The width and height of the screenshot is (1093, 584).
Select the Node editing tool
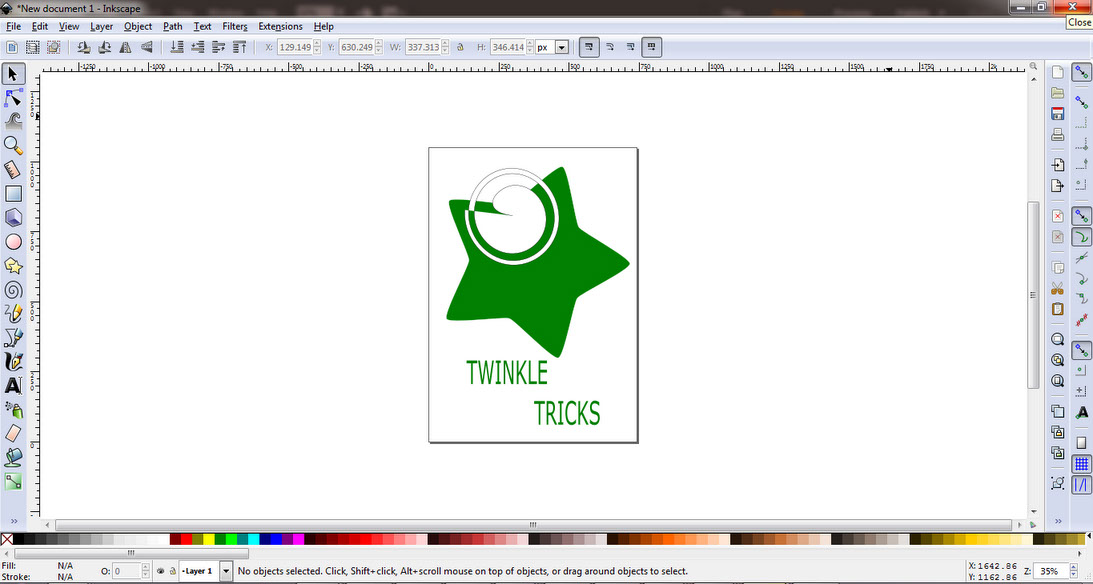pyautogui.click(x=13, y=98)
